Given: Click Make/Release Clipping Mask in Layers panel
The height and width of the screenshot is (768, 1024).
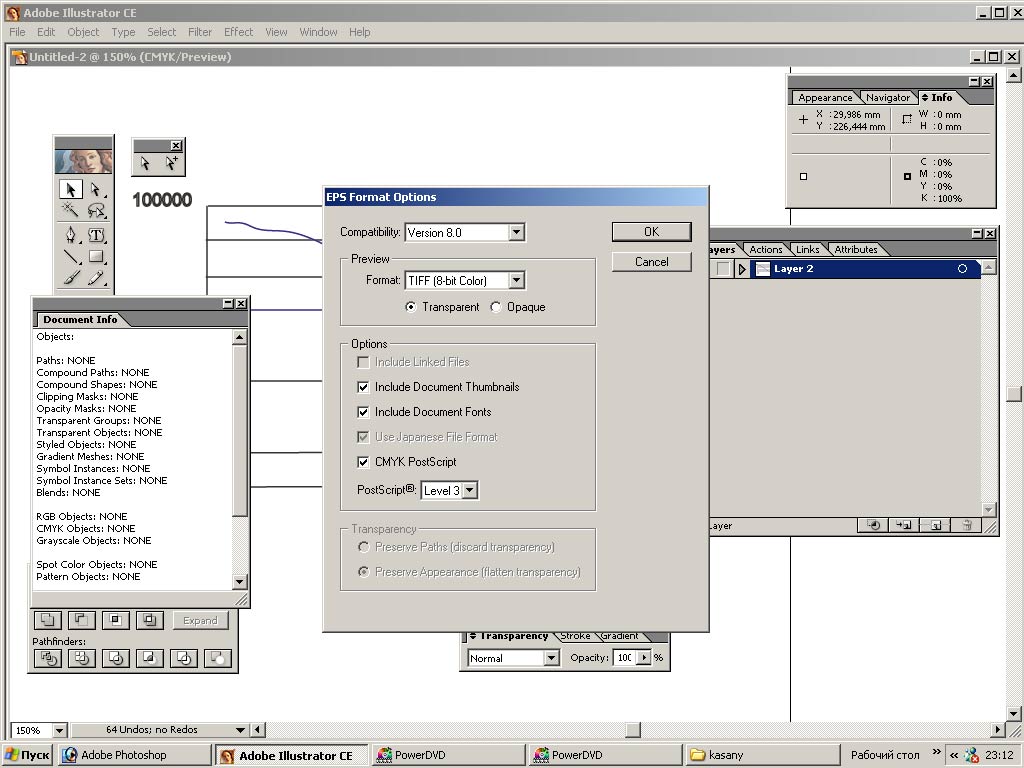Looking at the screenshot, I should pos(873,525).
